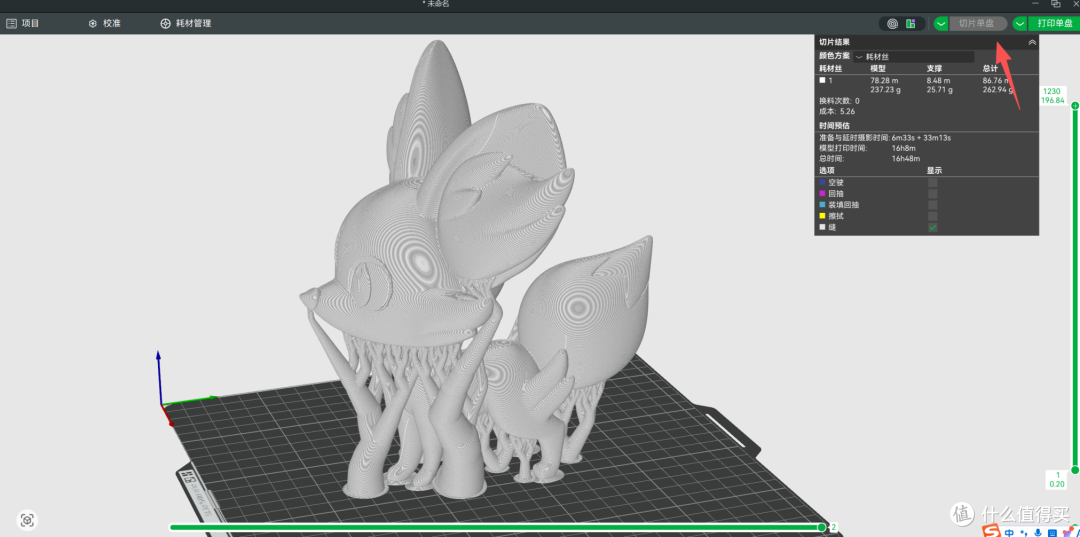
Task: Click the camera view icon at bottom-left corner
Action: coord(27,520)
